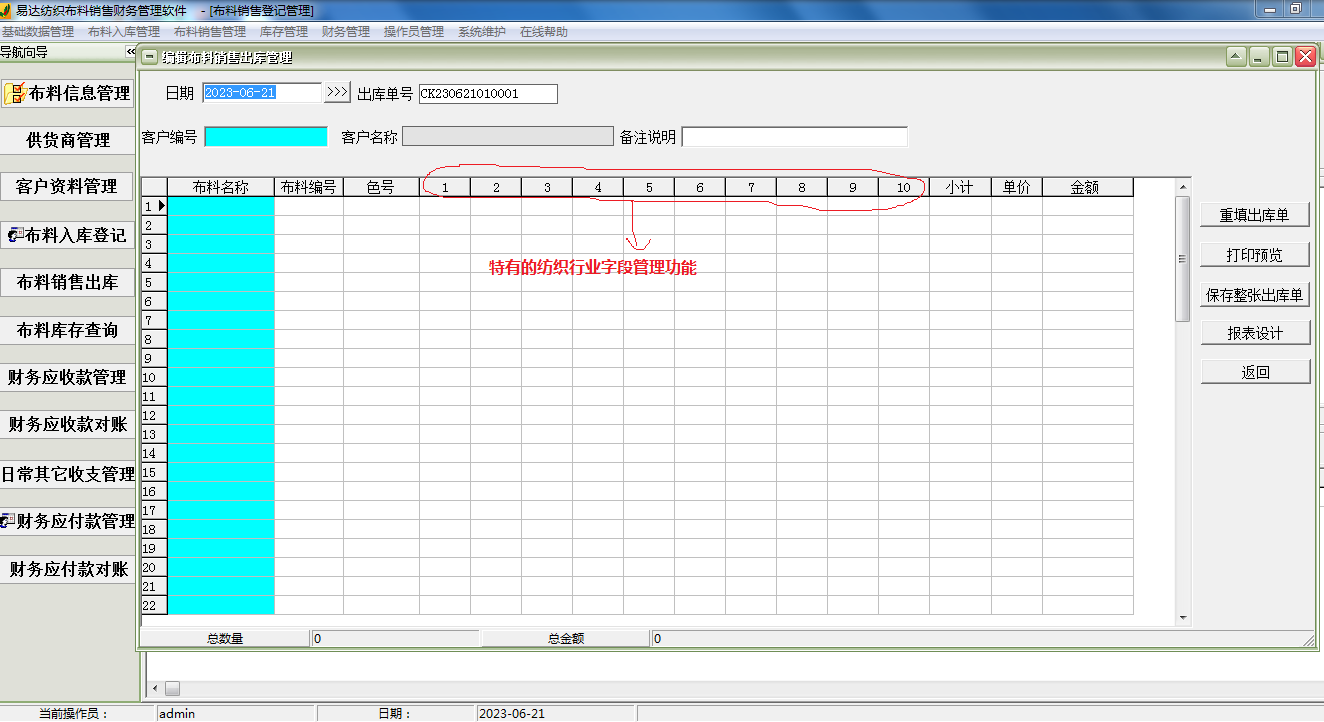Click inside the 客户编号 input field
Screen dimensions: 1324x722
click(x=265, y=135)
